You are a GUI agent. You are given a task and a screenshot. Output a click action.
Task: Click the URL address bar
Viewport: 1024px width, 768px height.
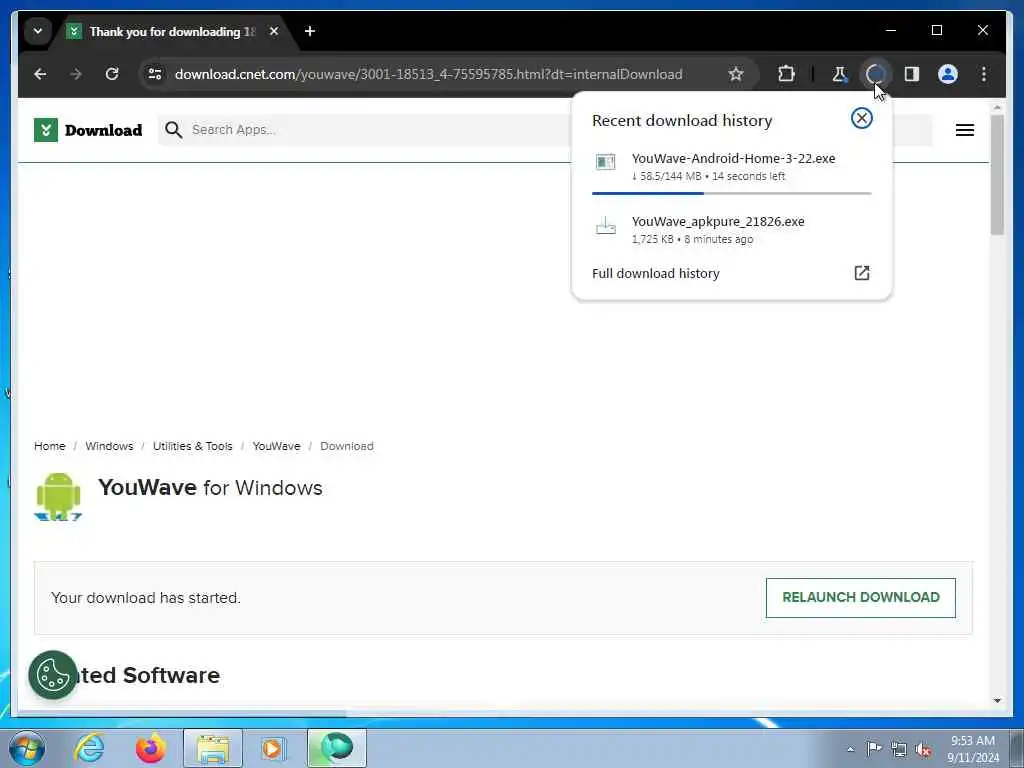pyautogui.click(x=428, y=74)
